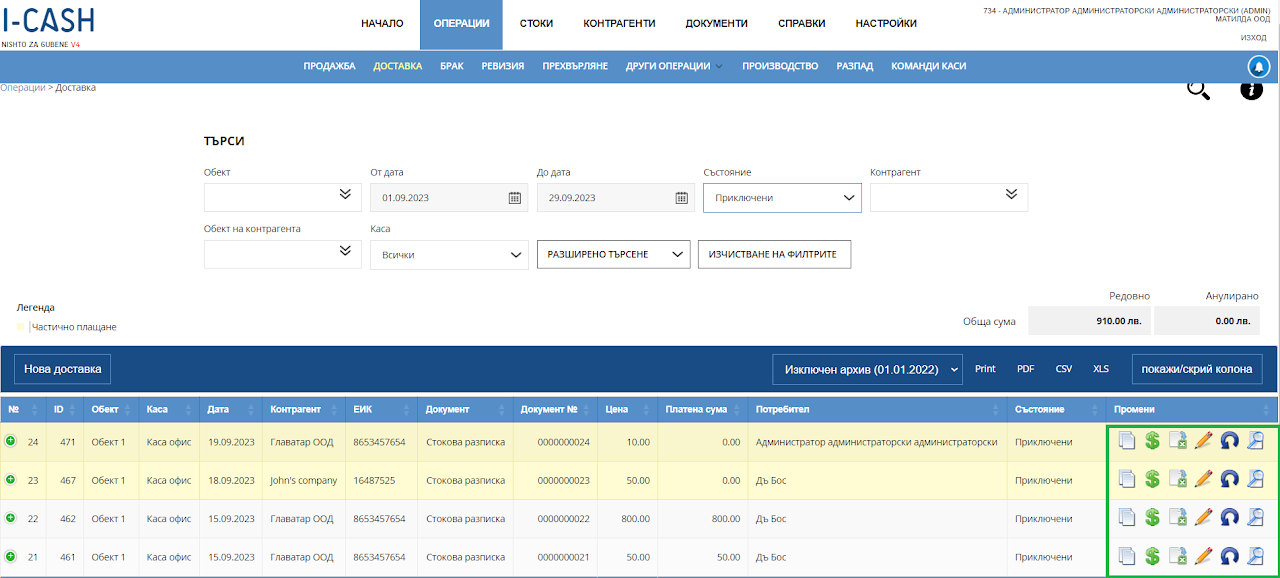Click the ИЗХОД logout link
1280x578 pixels.
tap(1253, 37)
